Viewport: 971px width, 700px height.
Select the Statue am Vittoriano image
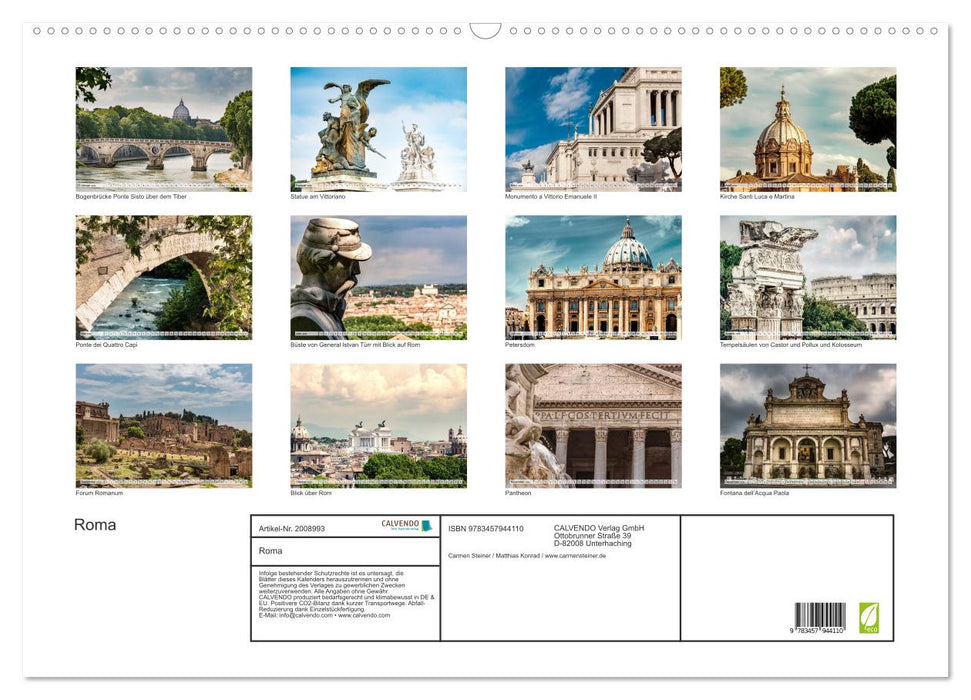[378, 129]
